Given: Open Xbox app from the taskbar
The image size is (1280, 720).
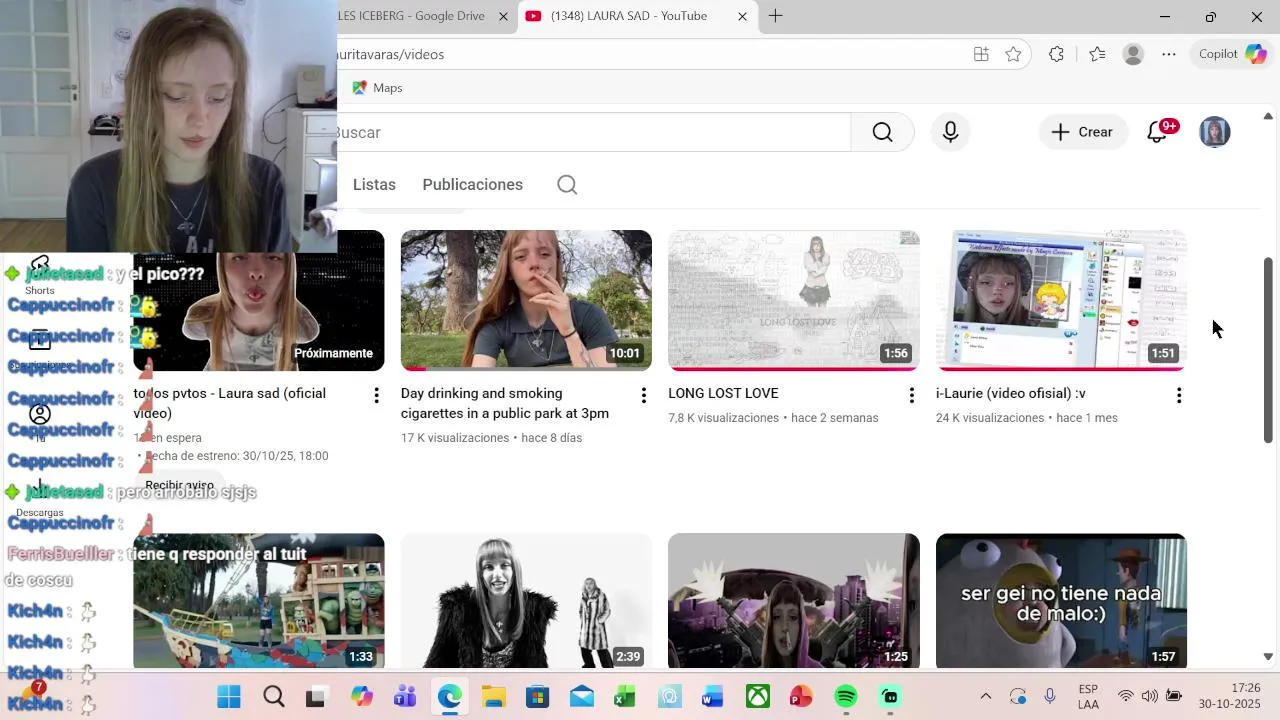Looking at the screenshot, I should point(758,696).
